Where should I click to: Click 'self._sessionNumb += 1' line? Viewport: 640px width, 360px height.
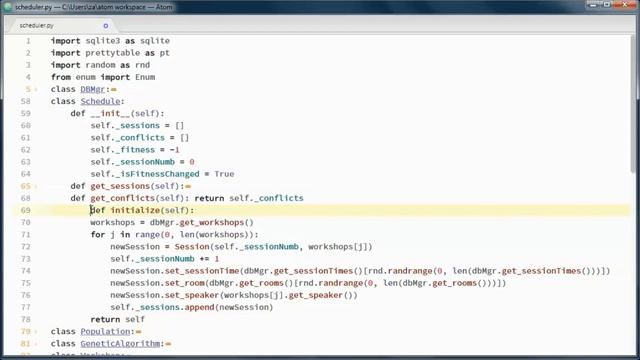[164, 259]
